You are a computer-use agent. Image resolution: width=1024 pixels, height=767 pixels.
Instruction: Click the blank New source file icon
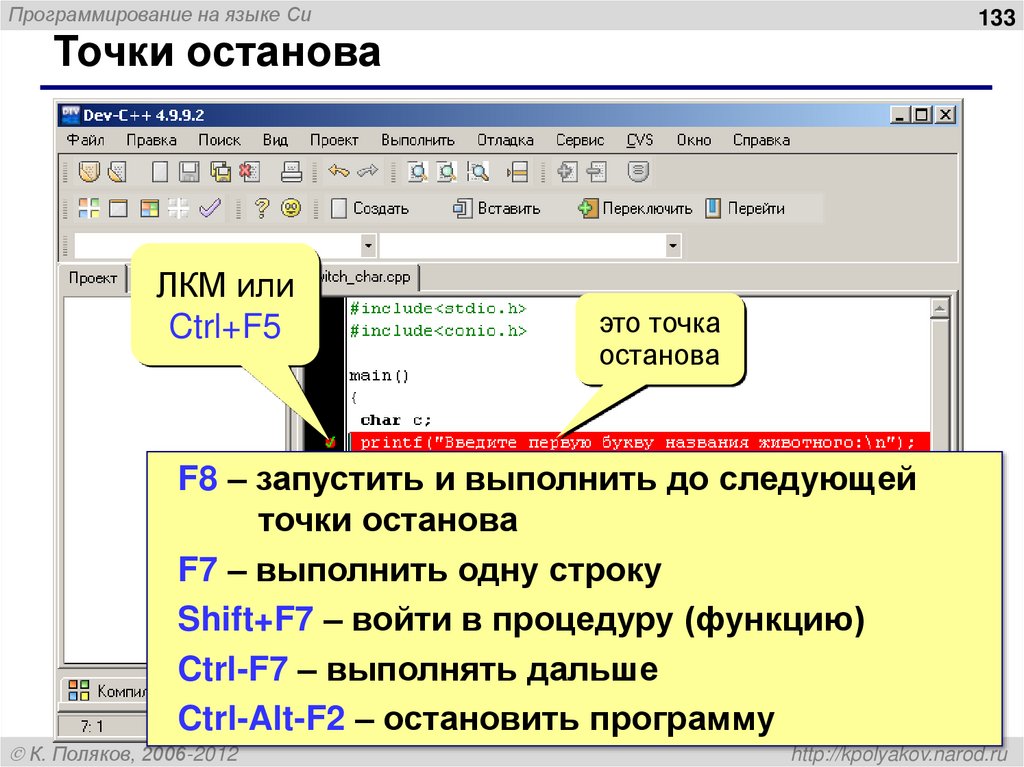(159, 172)
